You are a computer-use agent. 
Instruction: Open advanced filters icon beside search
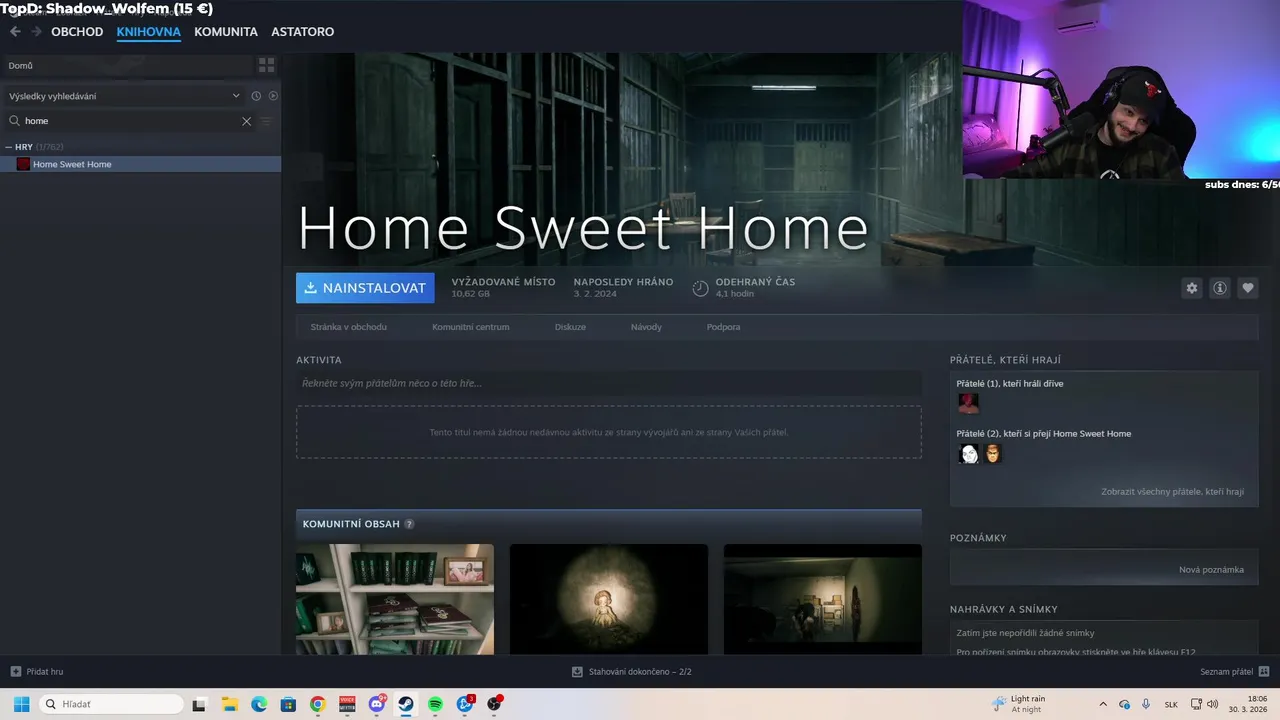coord(266,121)
